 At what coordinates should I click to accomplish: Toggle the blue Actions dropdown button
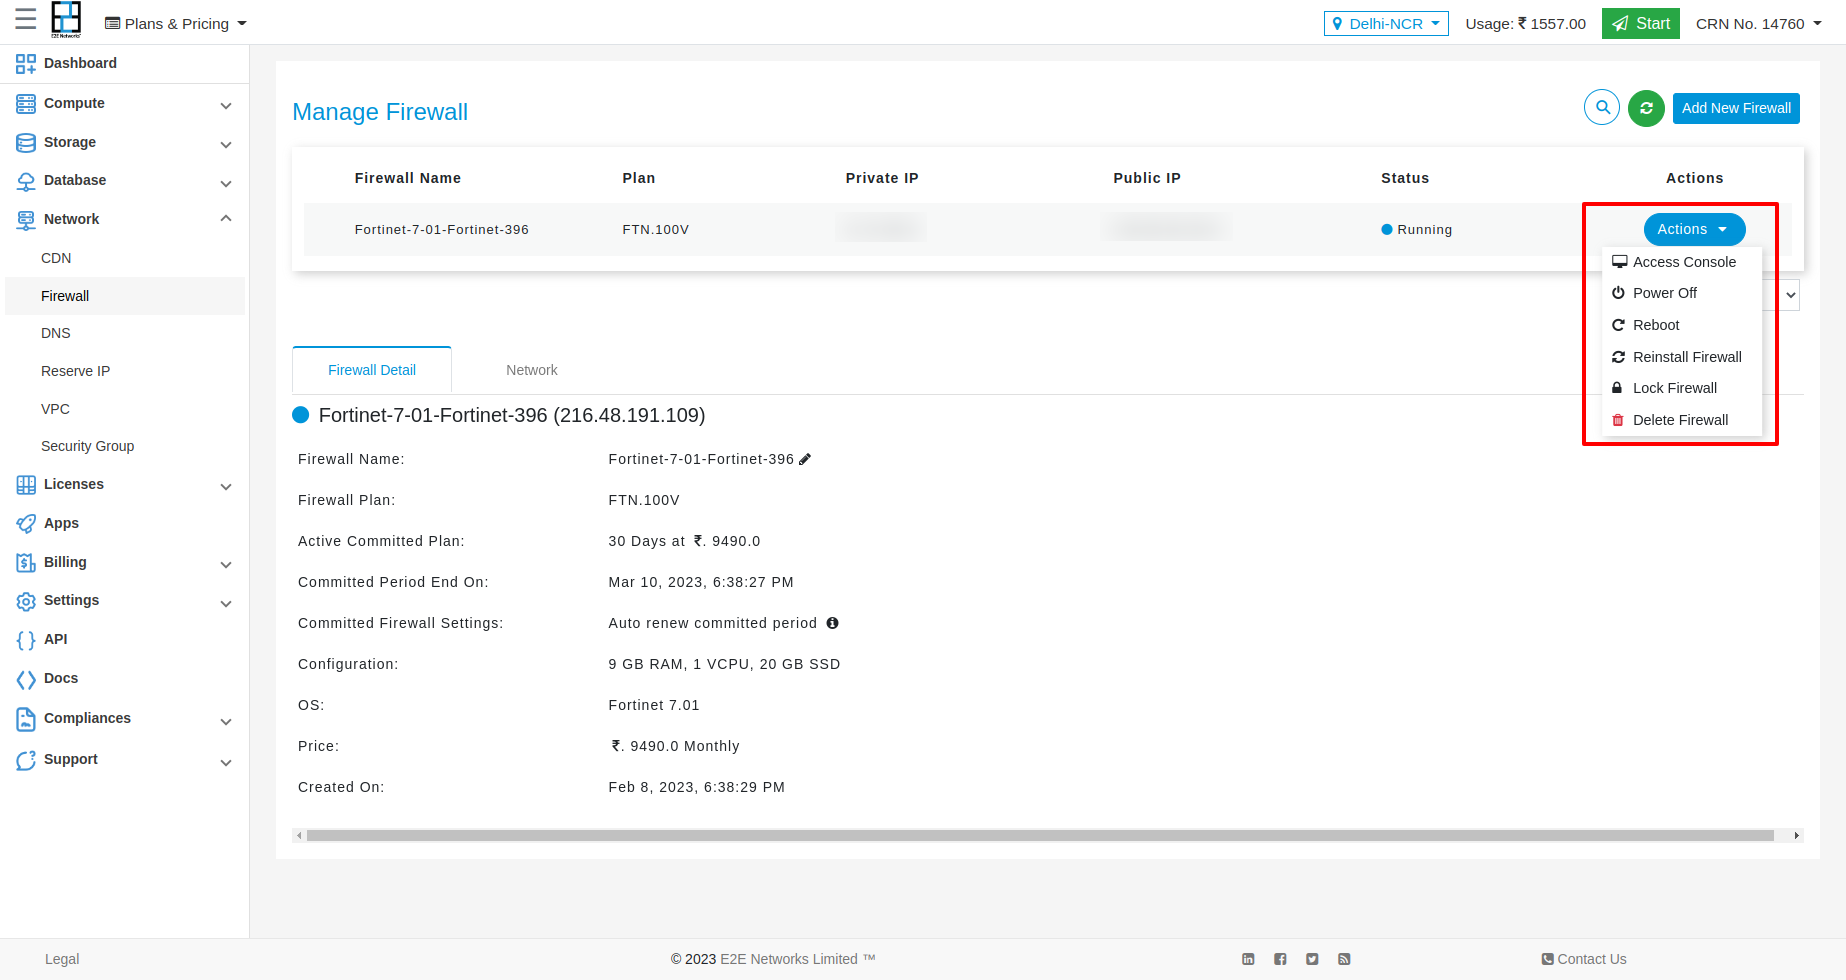click(x=1694, y=229)
